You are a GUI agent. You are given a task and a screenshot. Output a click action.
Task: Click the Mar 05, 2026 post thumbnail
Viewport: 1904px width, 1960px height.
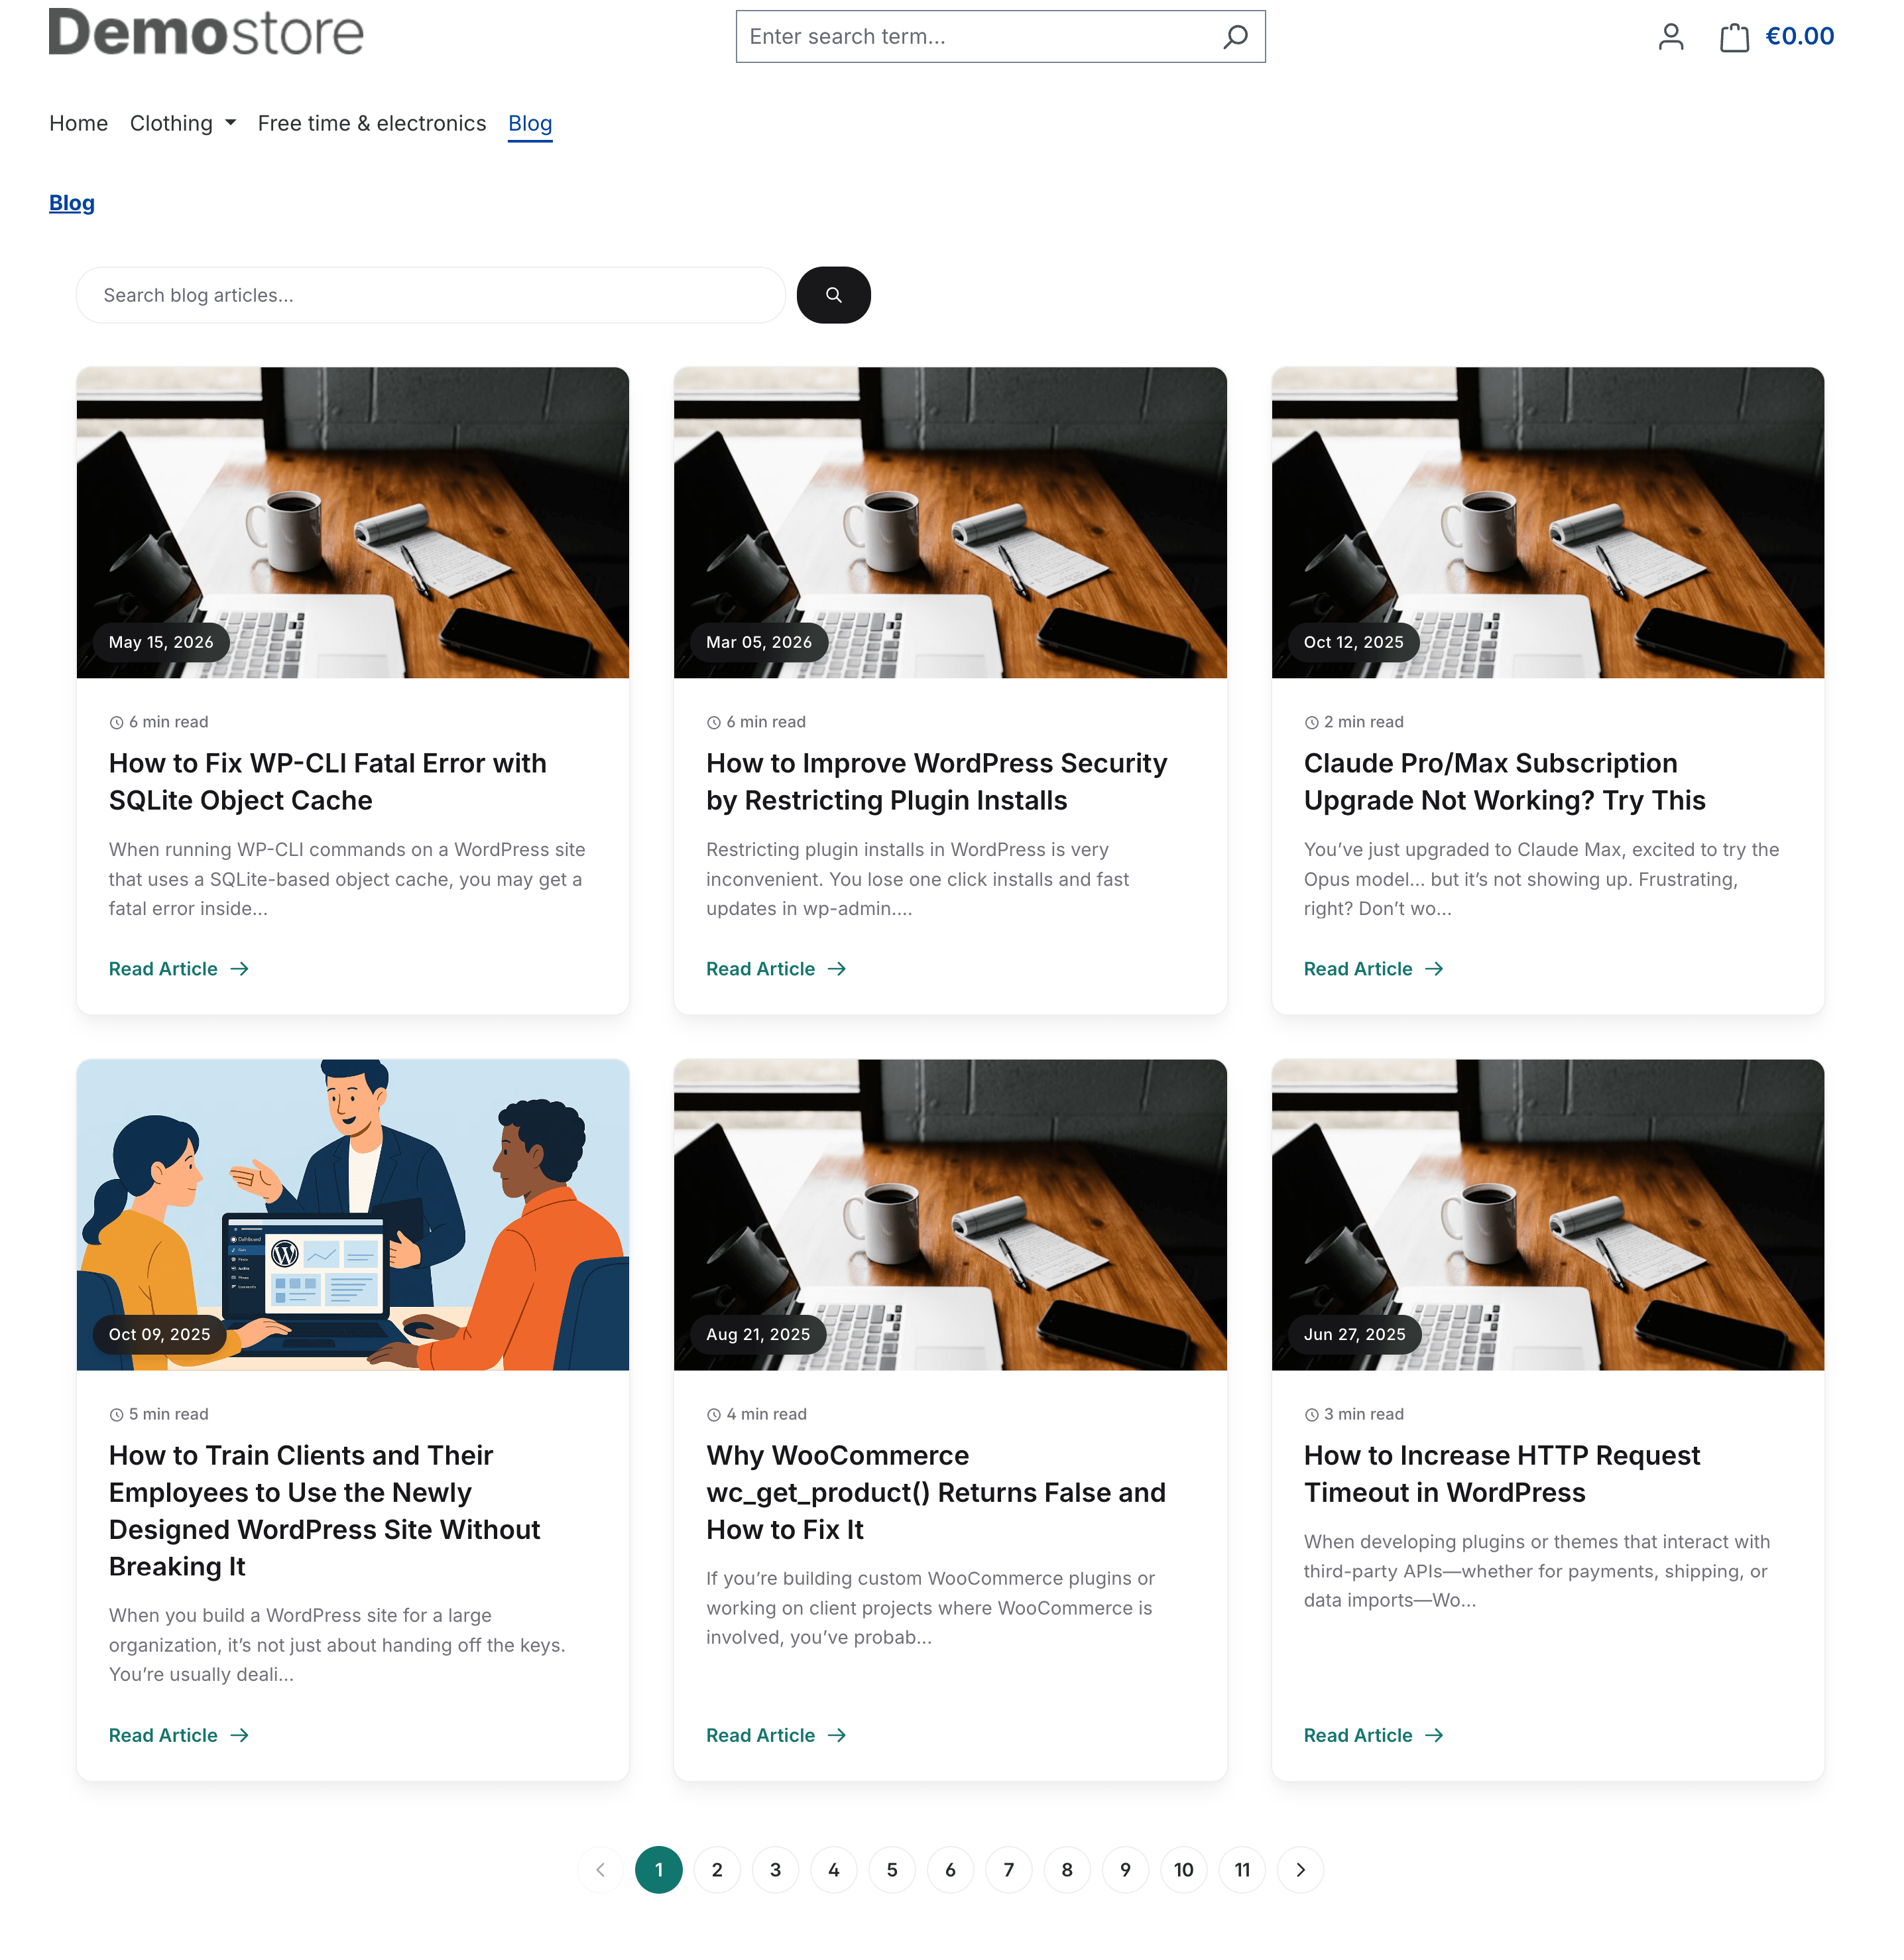click(x=950, y=523)
